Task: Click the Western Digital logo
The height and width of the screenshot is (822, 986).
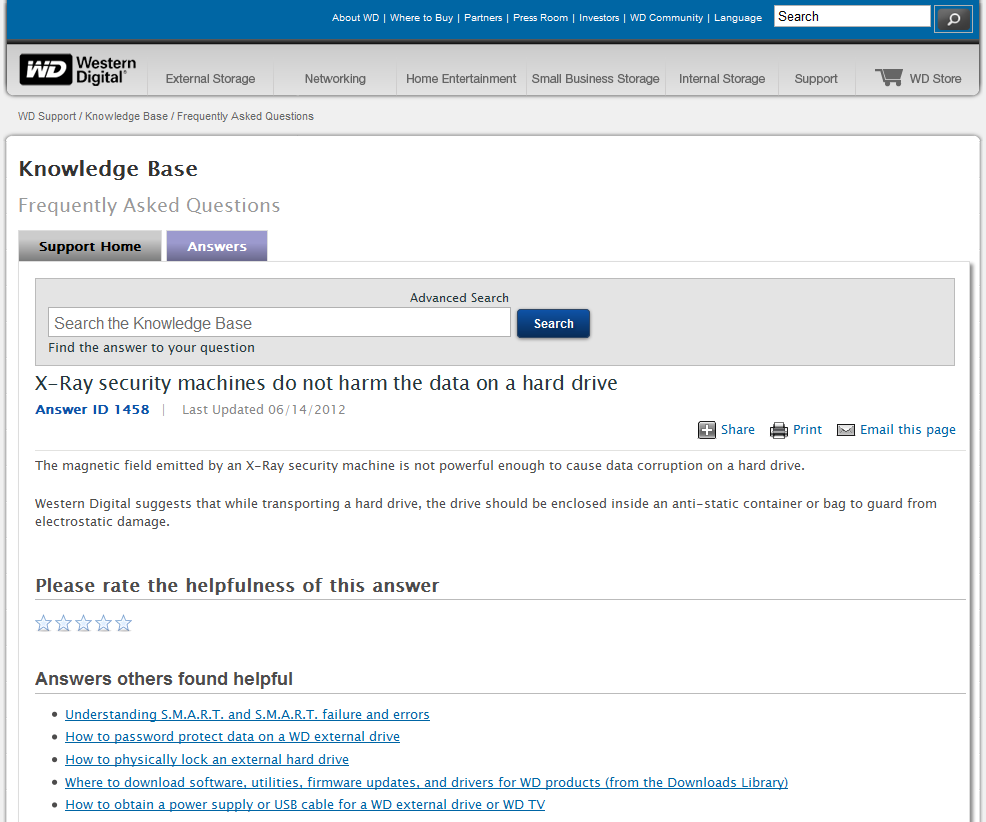Action: point(77,69)
